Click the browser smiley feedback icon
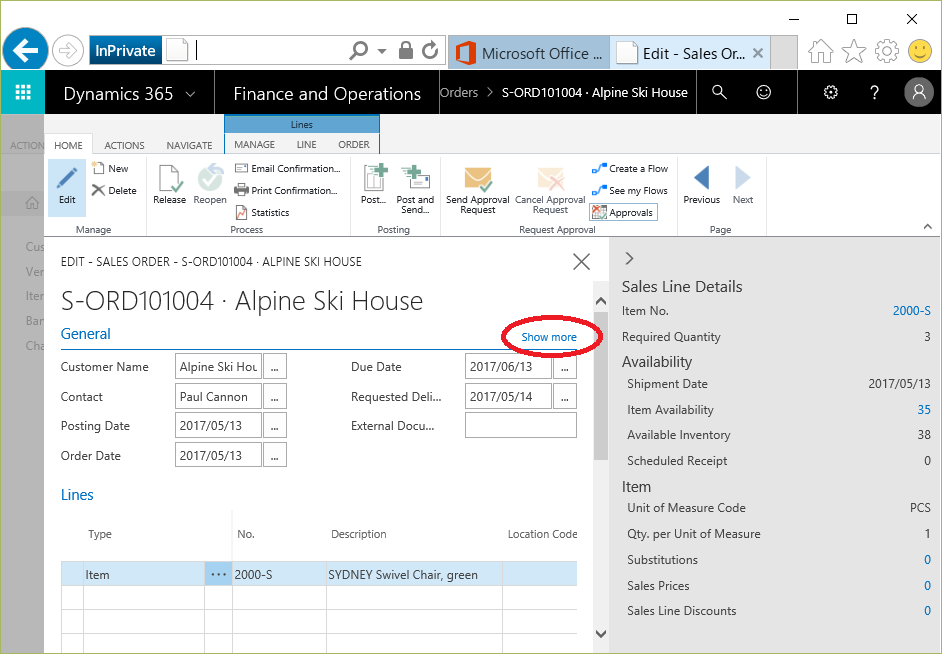 pyautogui.click(x=919, y=51)
